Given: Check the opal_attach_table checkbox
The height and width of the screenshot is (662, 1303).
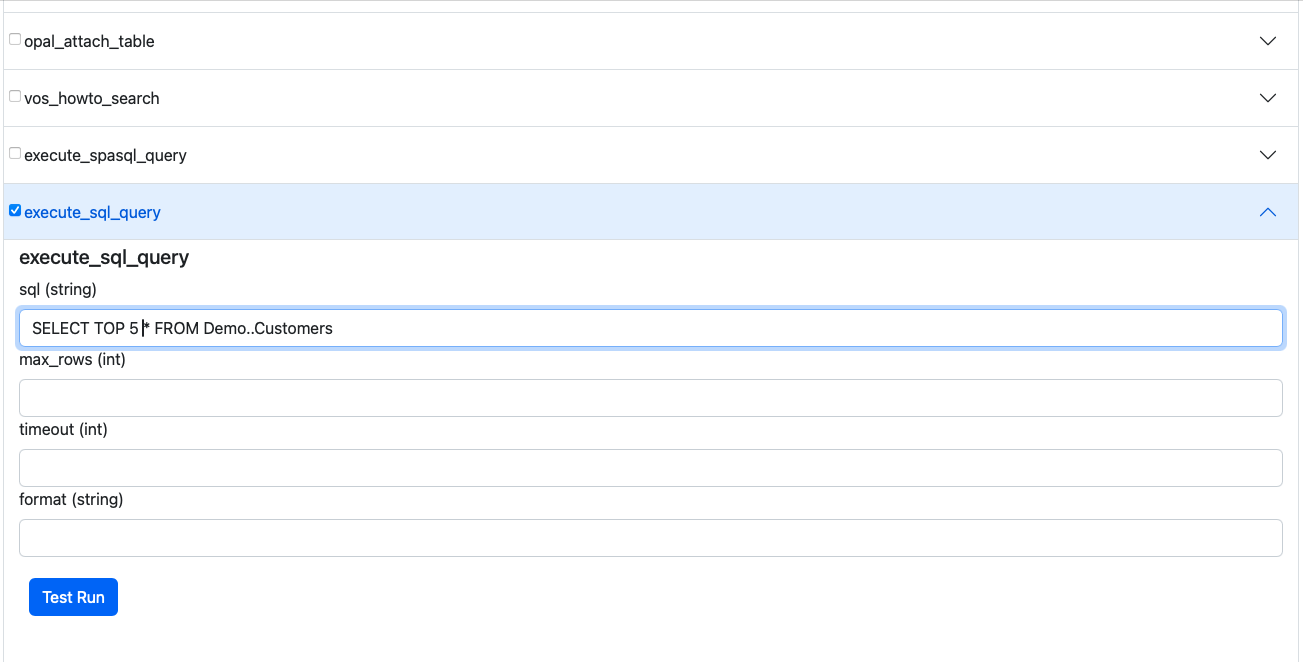Looking at the screenshot, I should pos(15,40).
